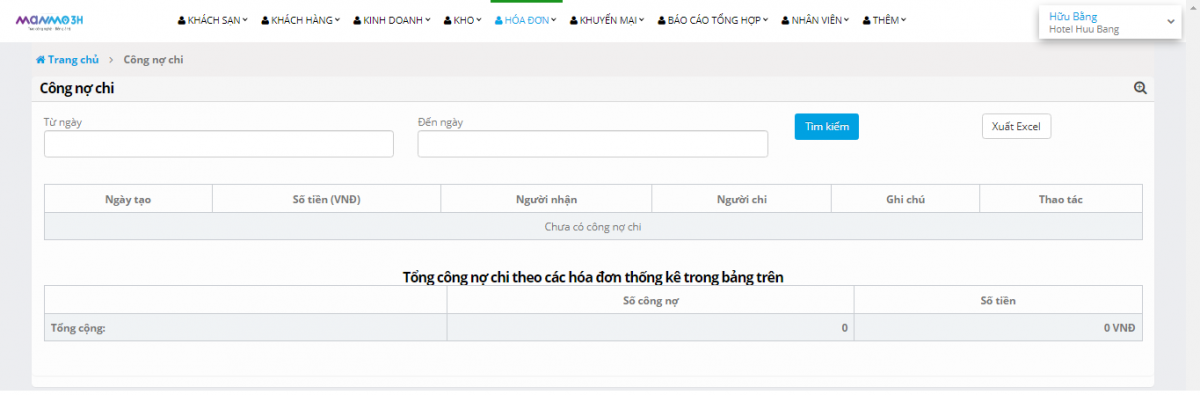Image resolution: width=1200 pixels, height=395 pixels.
Task: Click the Người nhận column header
Action: pyautogui.click(x=546, y=199)
